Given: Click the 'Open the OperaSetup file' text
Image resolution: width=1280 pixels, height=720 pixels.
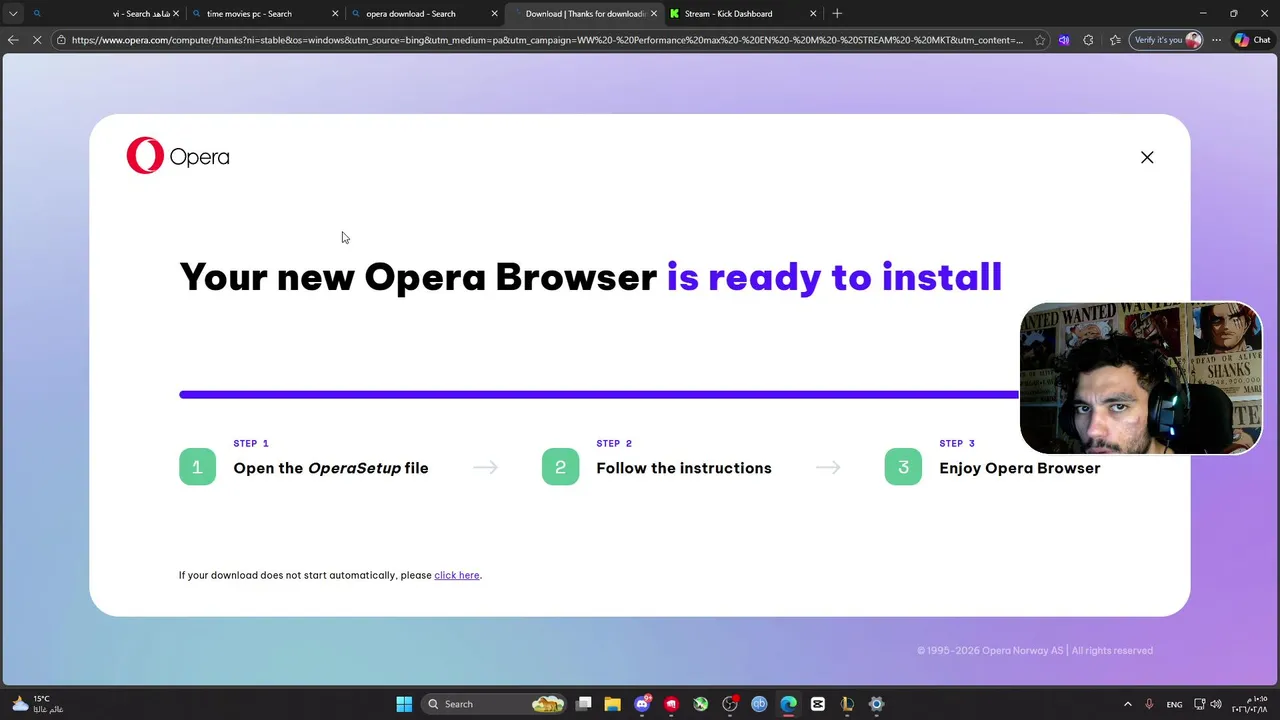Looking at the screenshot, I should pyautogui.click(x=331, y=468).
